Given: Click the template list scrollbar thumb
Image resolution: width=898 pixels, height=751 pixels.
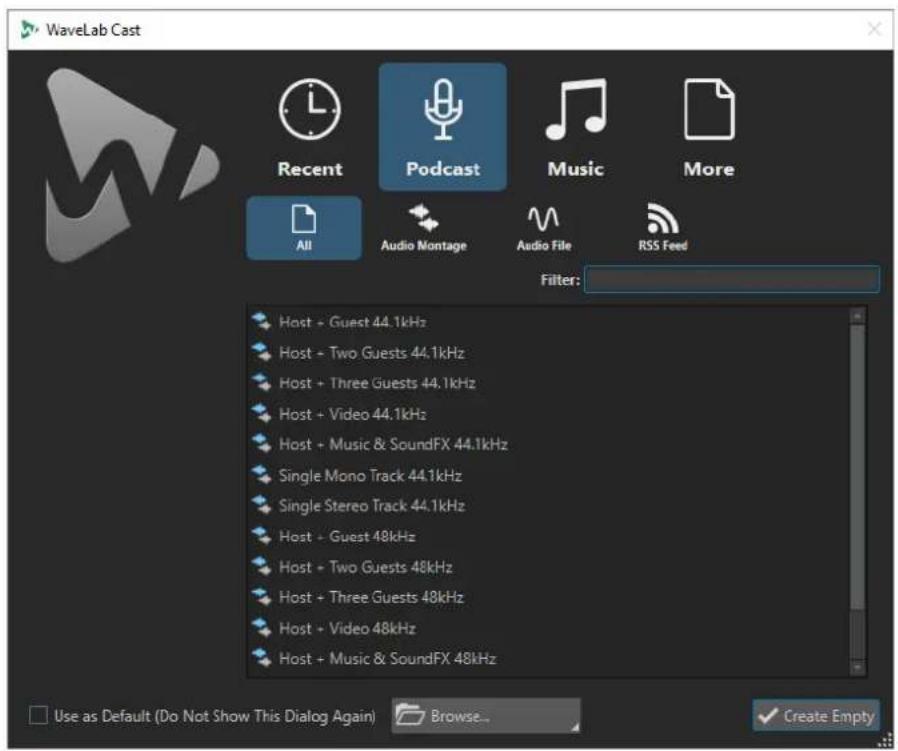Looking at the screenshot, I should 857,467.
